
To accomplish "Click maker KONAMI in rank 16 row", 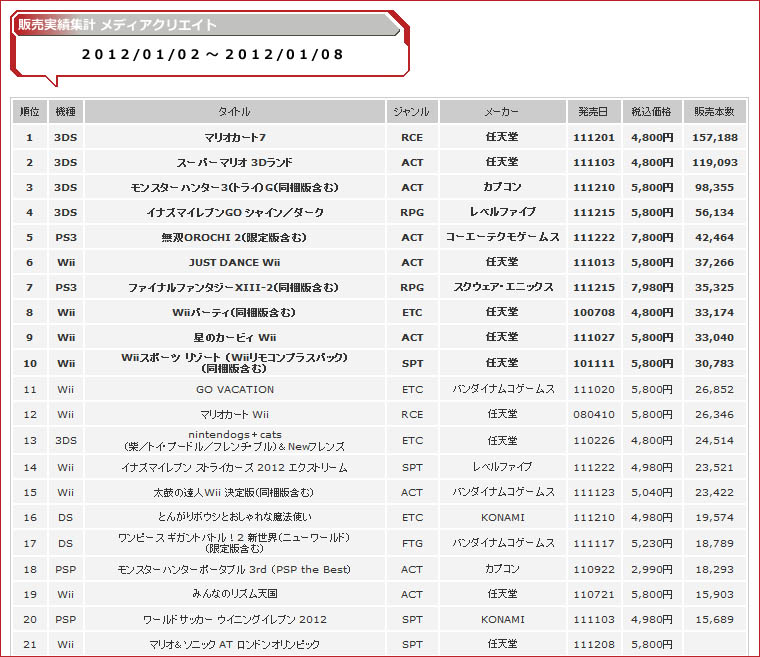I will pyautogui.click(x=503, y=517).
